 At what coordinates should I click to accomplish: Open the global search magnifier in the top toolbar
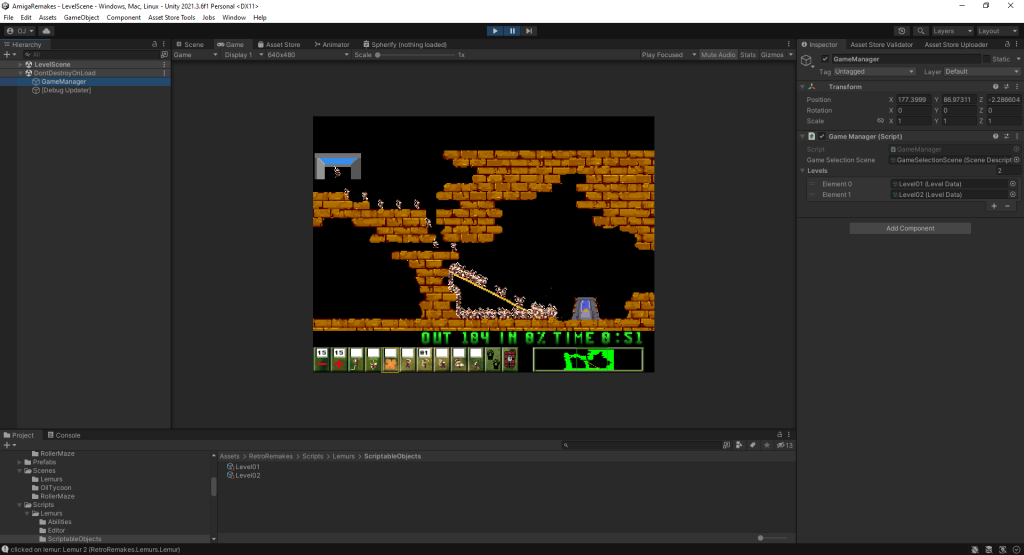(921, 31)
